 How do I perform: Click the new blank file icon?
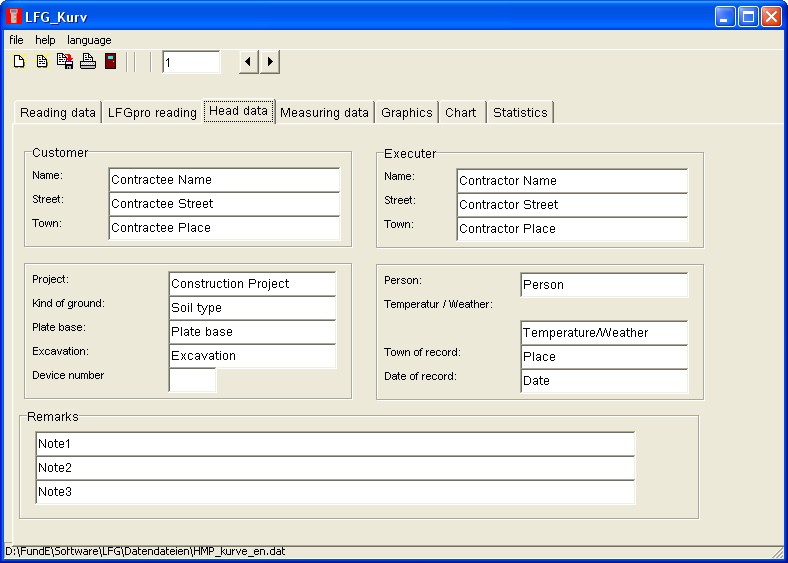[x=19, y=62]
